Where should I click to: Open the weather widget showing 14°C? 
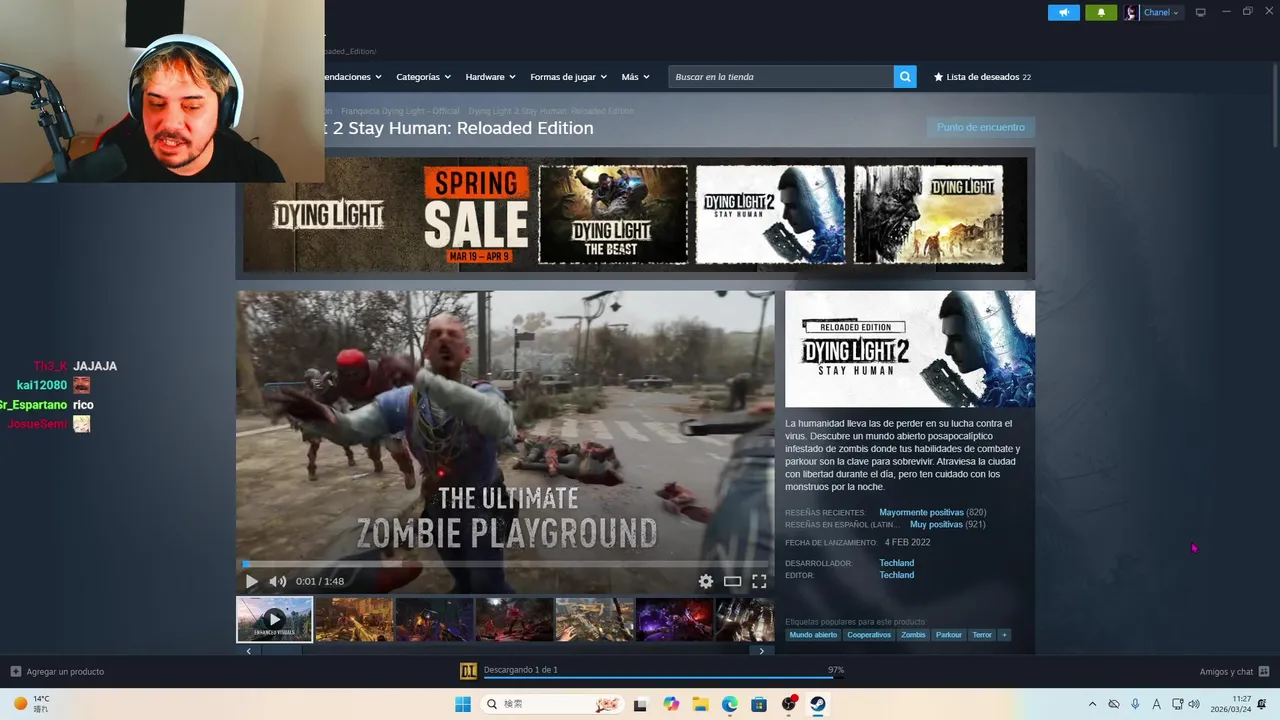tap(30, 704)
